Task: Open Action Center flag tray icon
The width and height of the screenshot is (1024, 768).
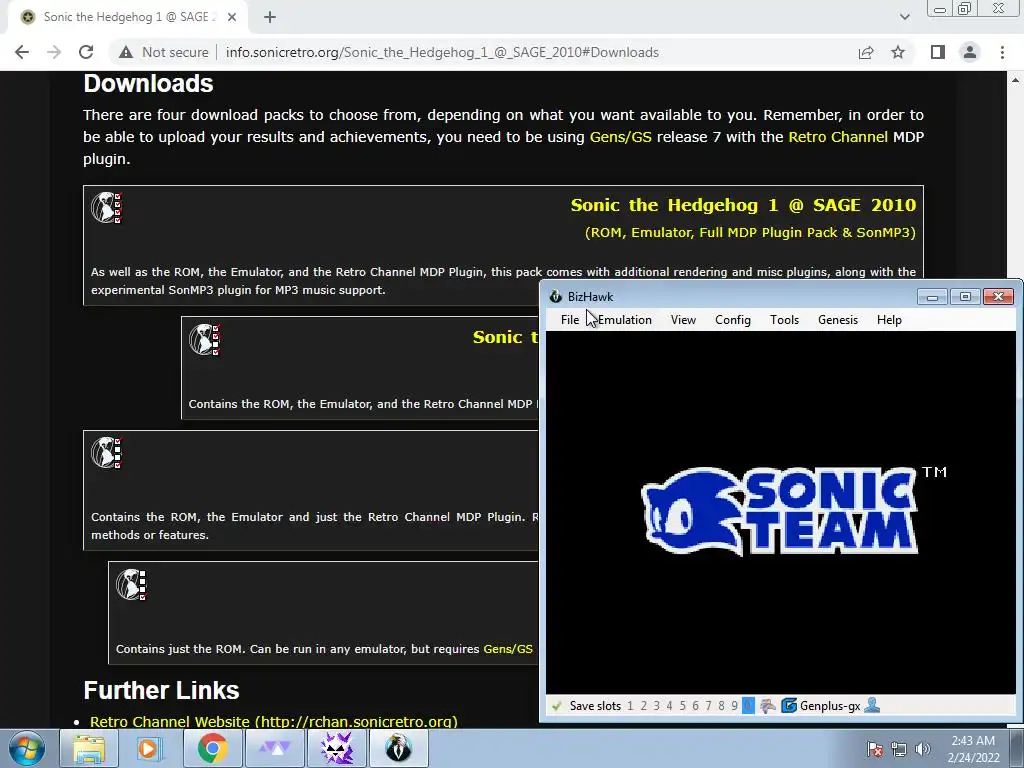Action: [x=875, y=749]
